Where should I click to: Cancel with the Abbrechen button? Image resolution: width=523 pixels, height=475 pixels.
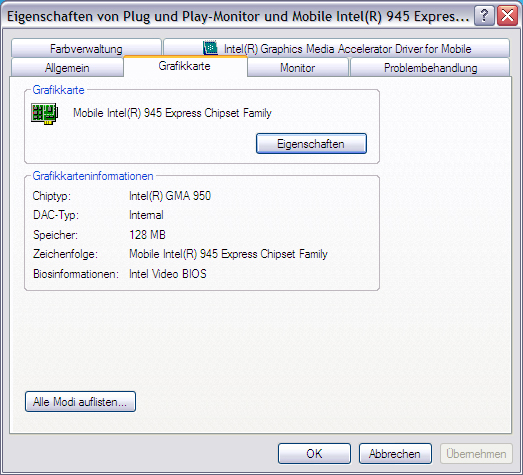[395, 454]
